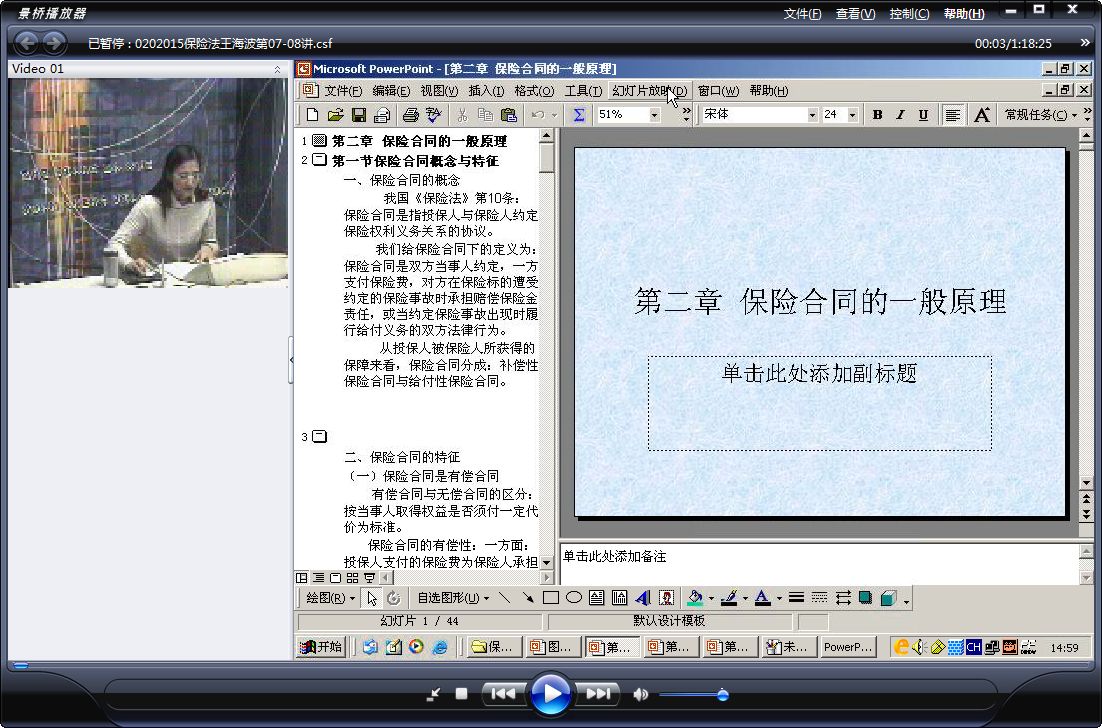Open the 插入 menu in PowerPoint

(x=486, y=91)
